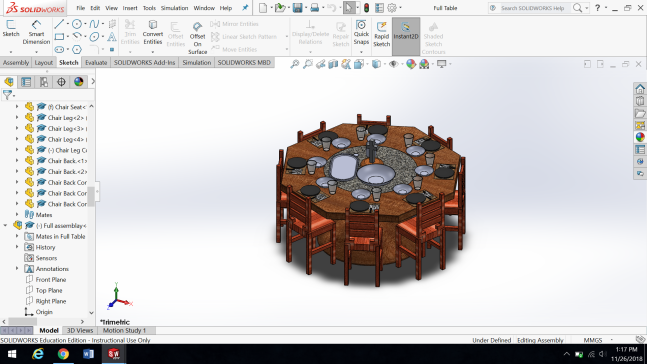Screen dimensions: 647x364
Task: Open the Motion Study 1 tab
Action: (124, 330)
